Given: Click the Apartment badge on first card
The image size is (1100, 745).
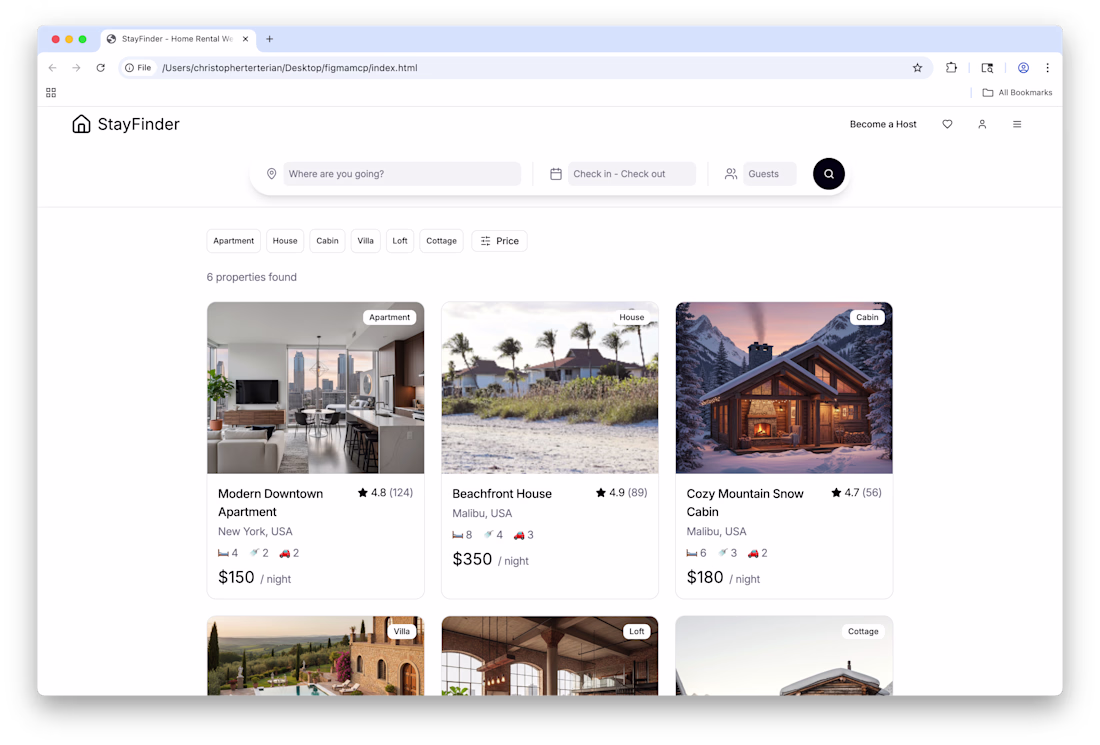Looking at the screenshot, I should click(389, 317).
